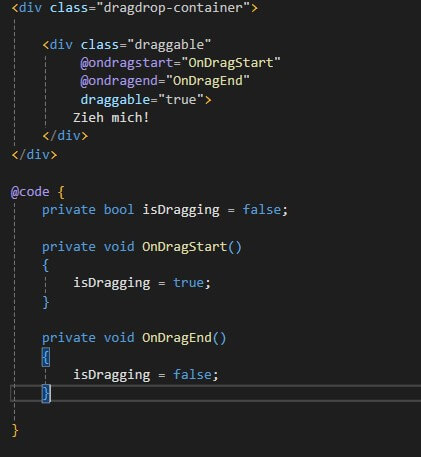Click the "OnDragEnd" attribute string value
This screenshot has height=457, width=421.
click(208, 81)
